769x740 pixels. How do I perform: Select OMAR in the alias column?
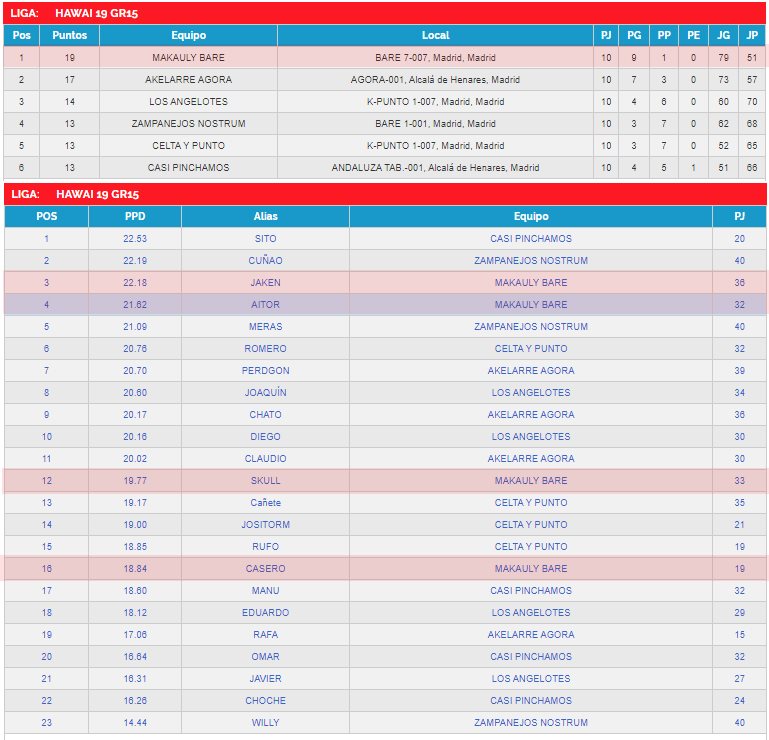tap(265, 657)
